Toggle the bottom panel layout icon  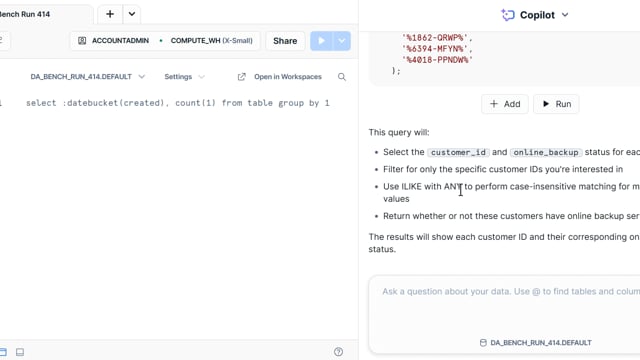click(20, 352)
